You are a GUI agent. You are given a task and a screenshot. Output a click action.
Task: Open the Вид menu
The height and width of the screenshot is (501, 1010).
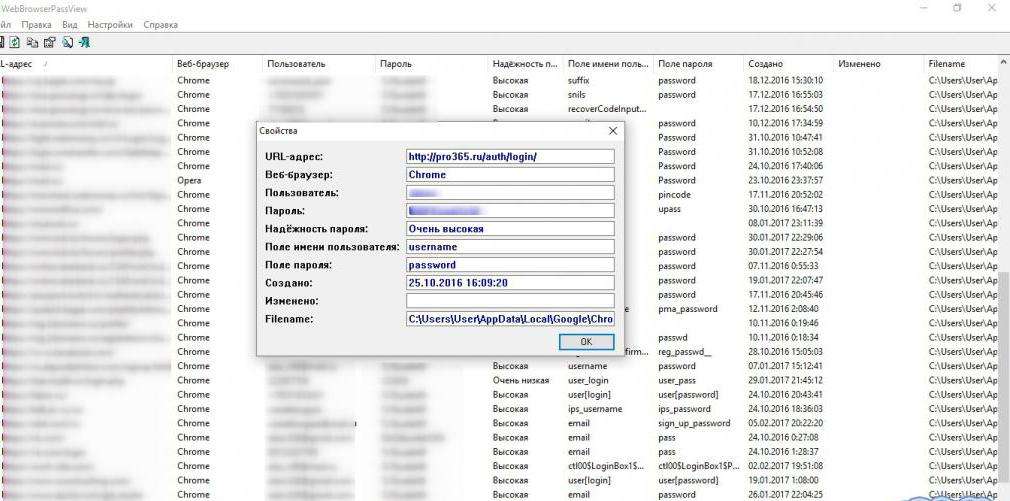pyautogui.click(x=70, y=24)
